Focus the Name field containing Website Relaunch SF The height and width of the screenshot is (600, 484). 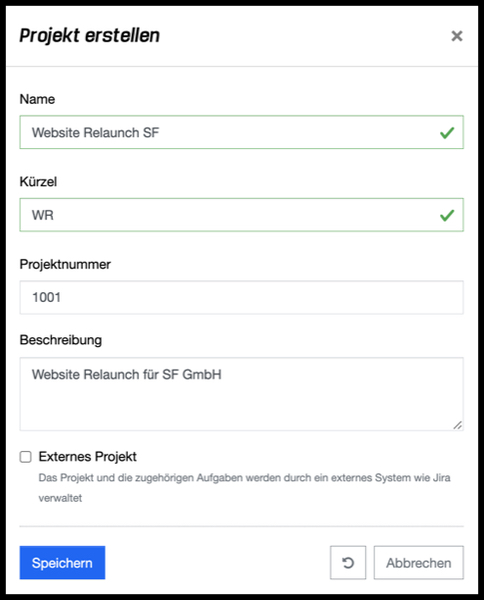pos(241,132)
